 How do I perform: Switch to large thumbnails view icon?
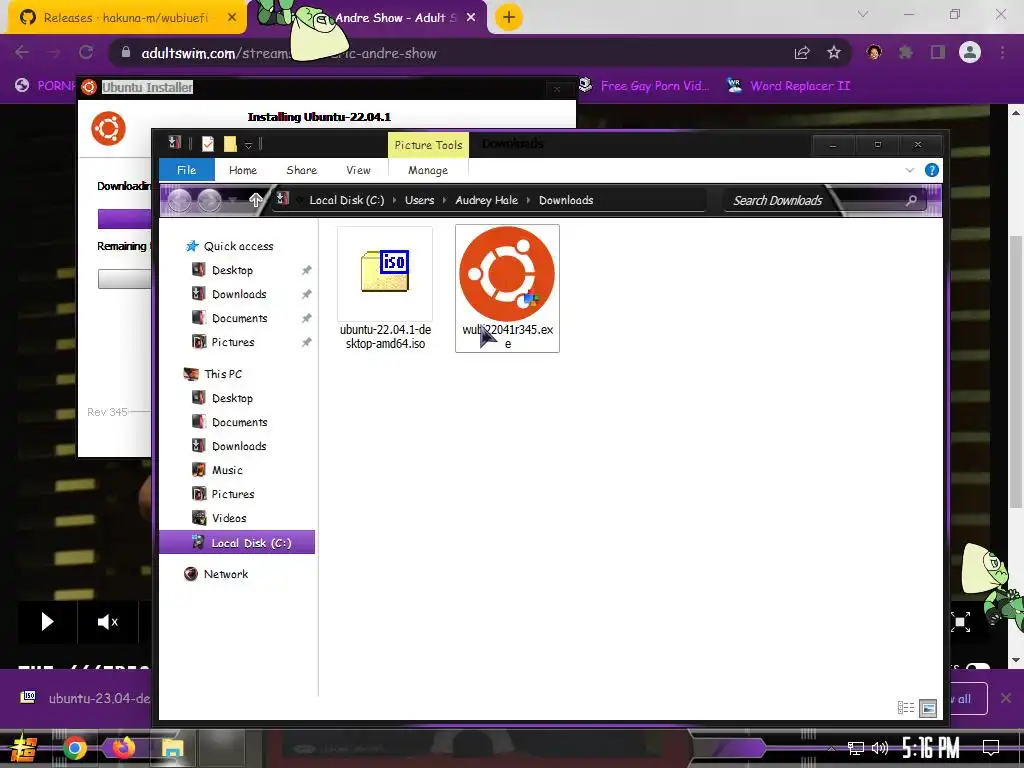coord(928,708)
